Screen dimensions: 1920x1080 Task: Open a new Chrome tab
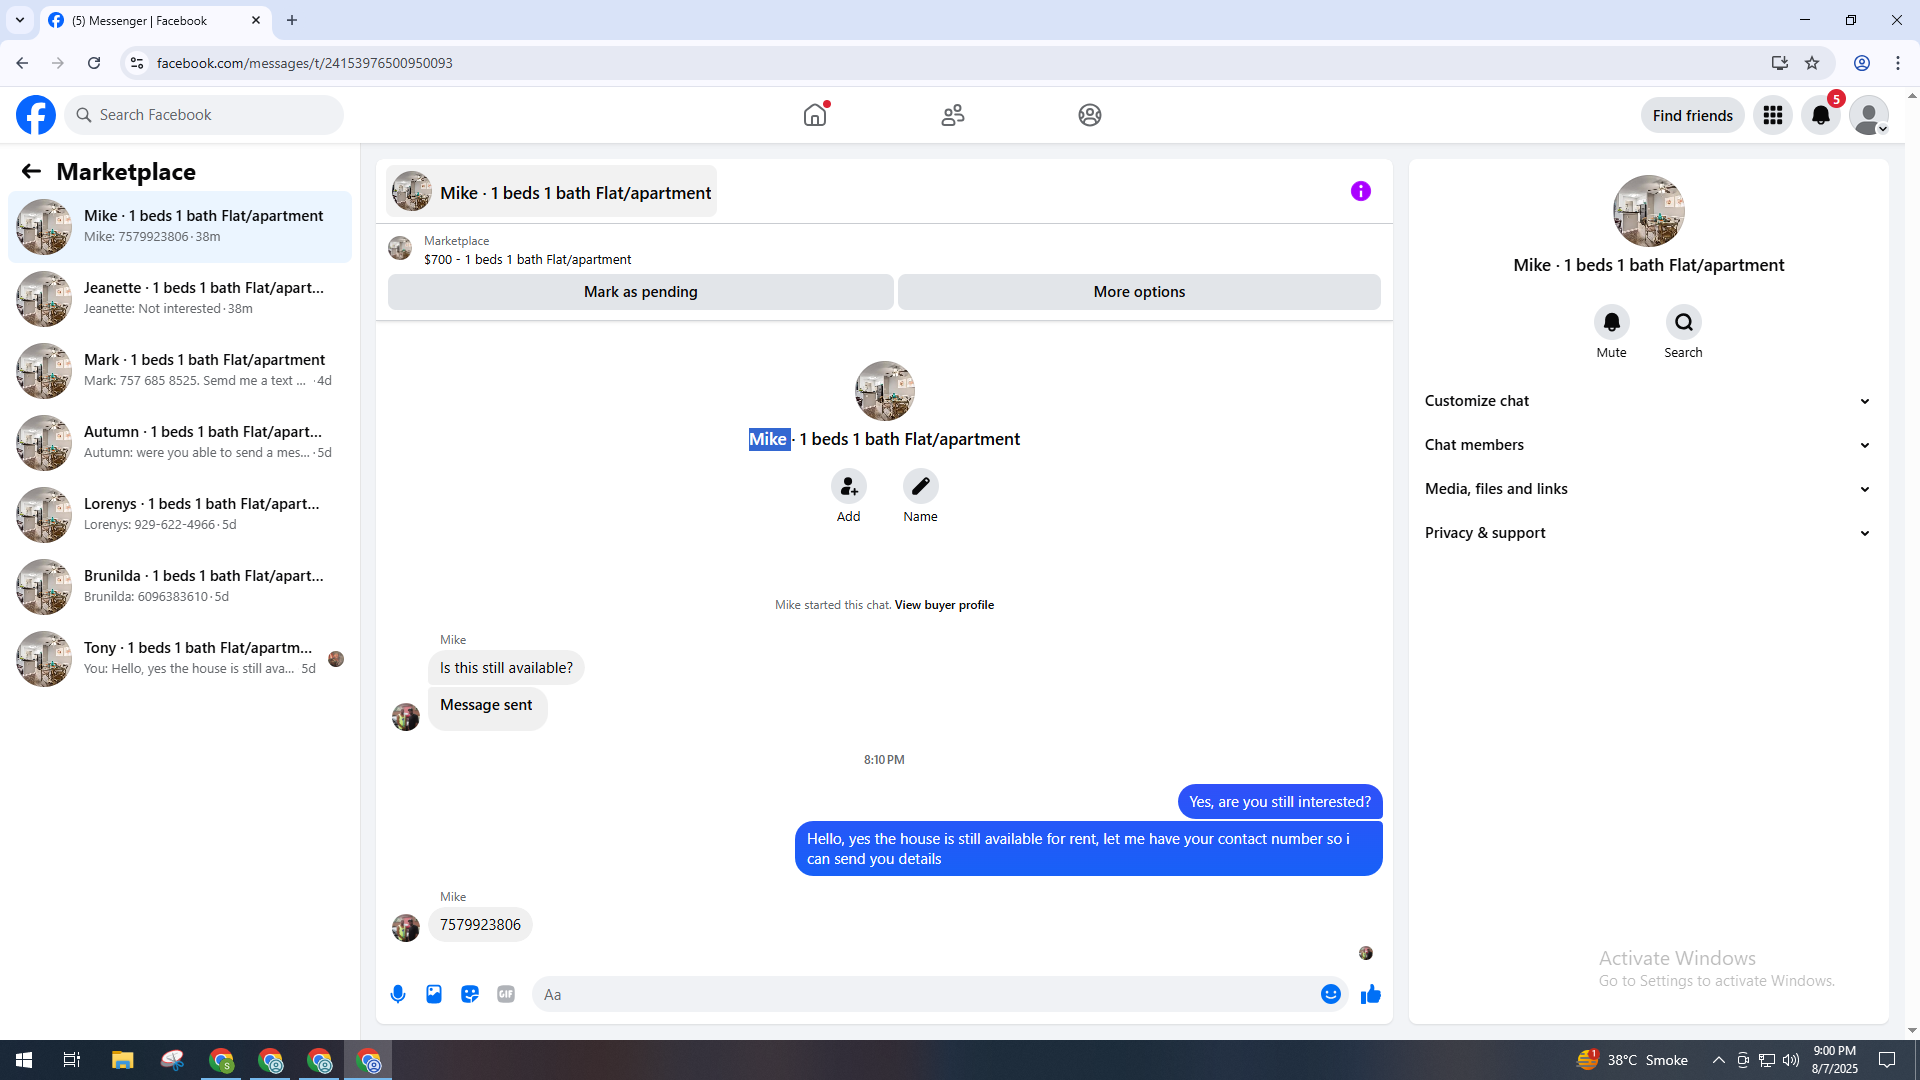click(292, 20)
